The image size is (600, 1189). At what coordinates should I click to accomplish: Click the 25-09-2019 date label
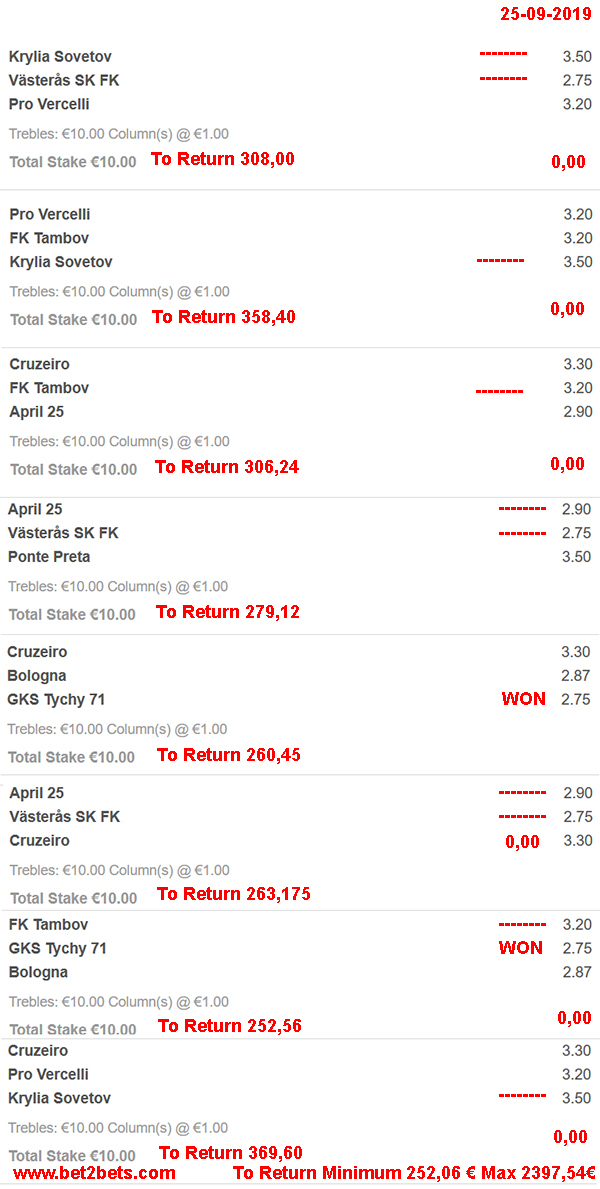(546, 14)
